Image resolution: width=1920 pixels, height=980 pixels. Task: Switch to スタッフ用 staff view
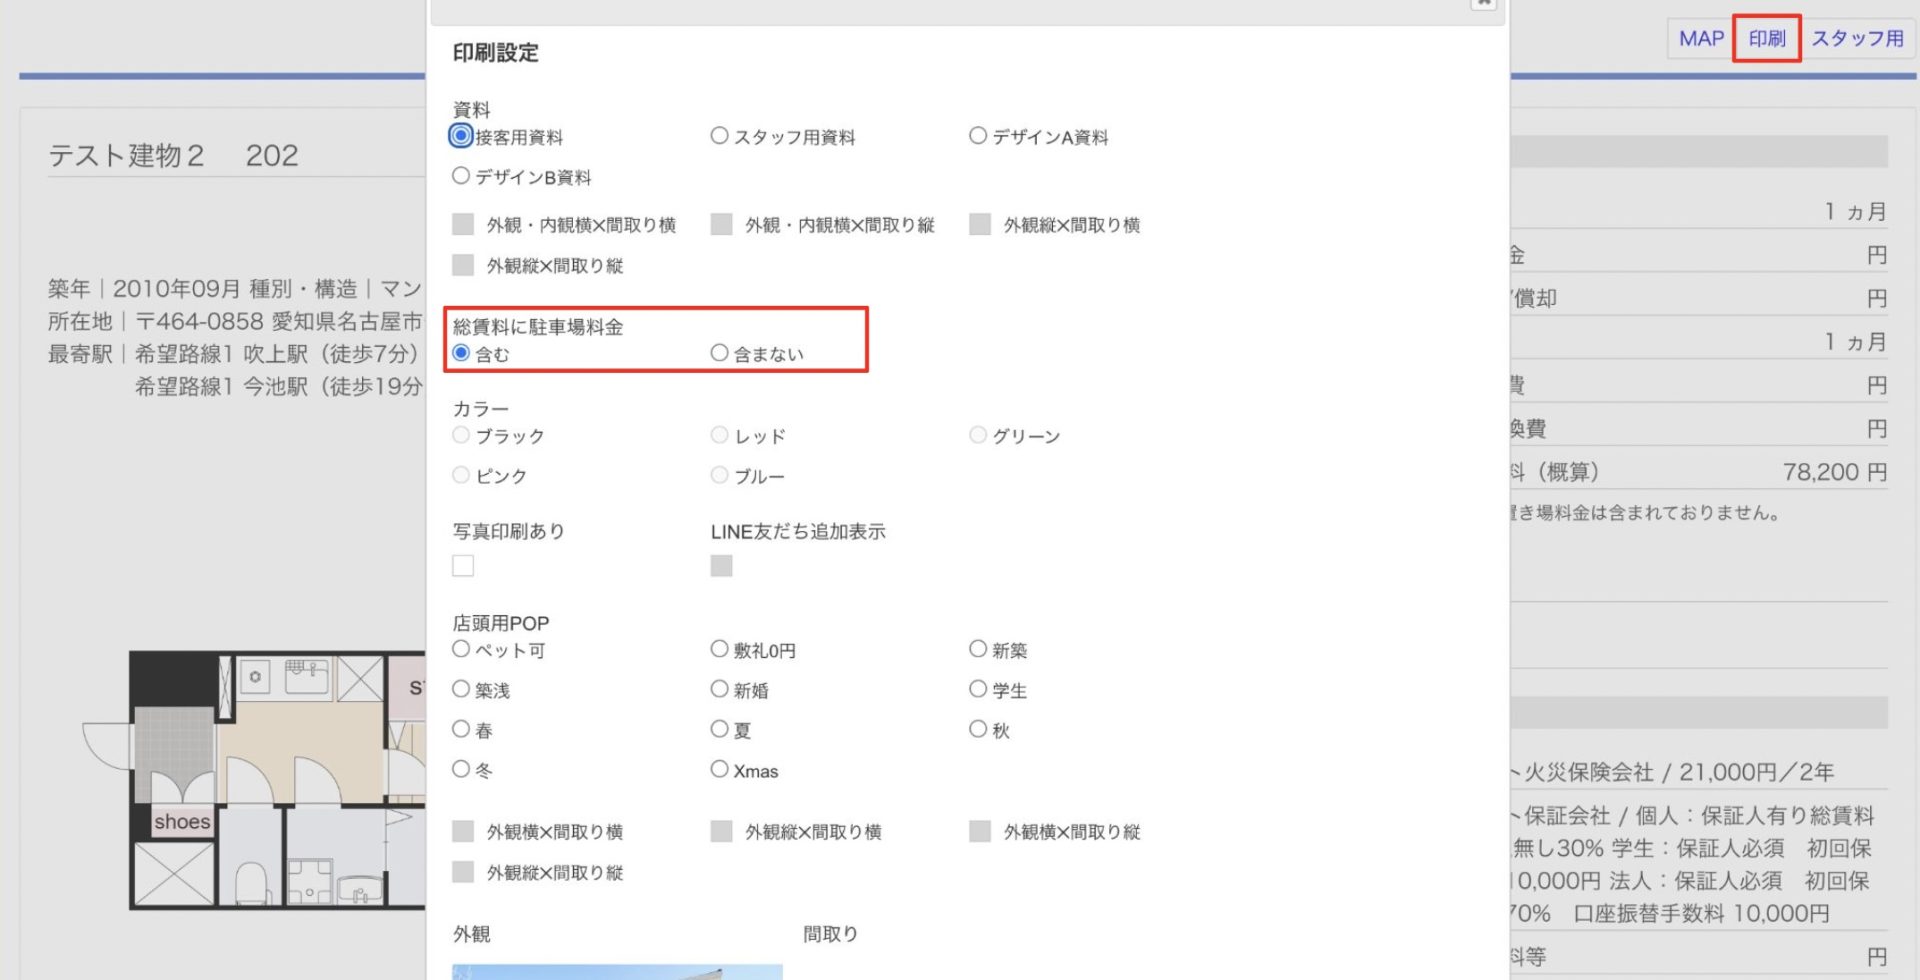[x=1857, y=39]
